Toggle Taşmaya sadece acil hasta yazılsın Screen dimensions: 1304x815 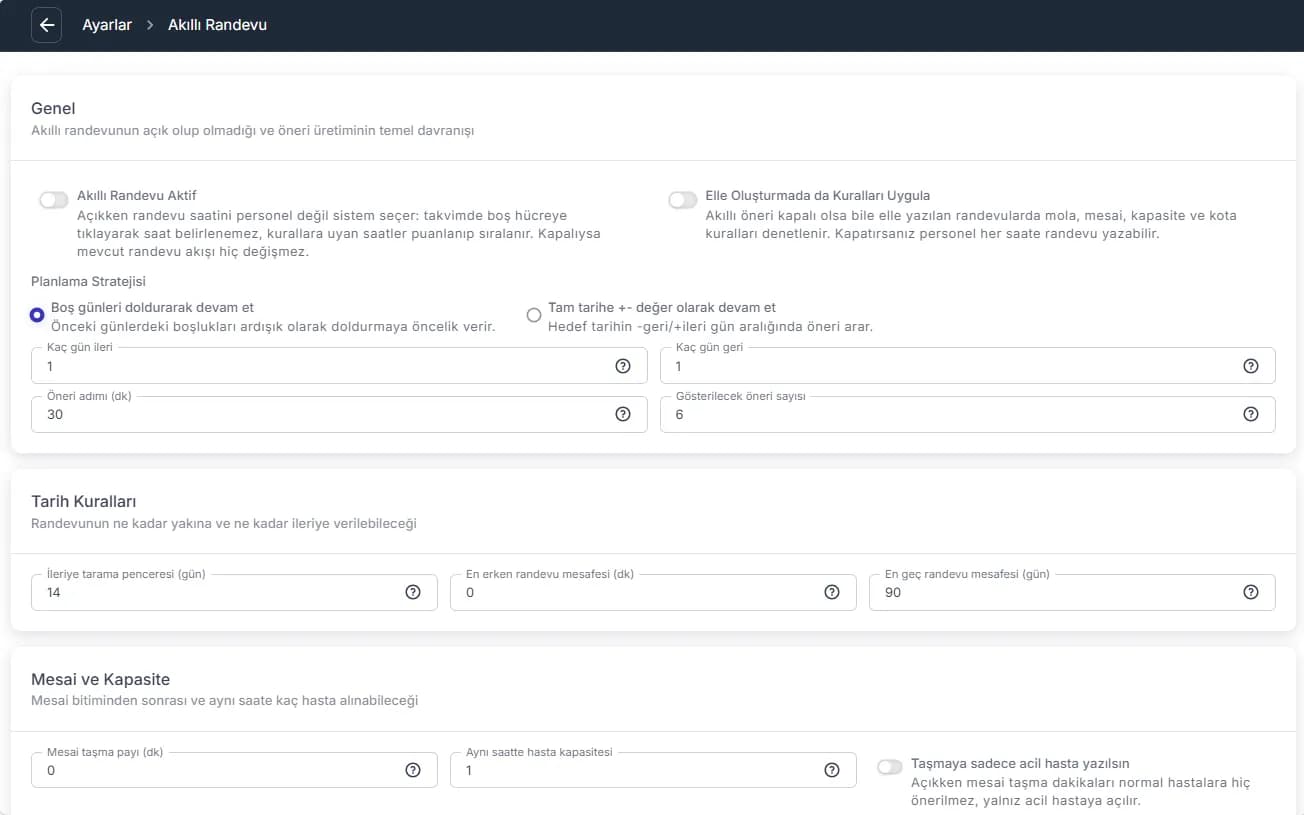pos(890,767)
